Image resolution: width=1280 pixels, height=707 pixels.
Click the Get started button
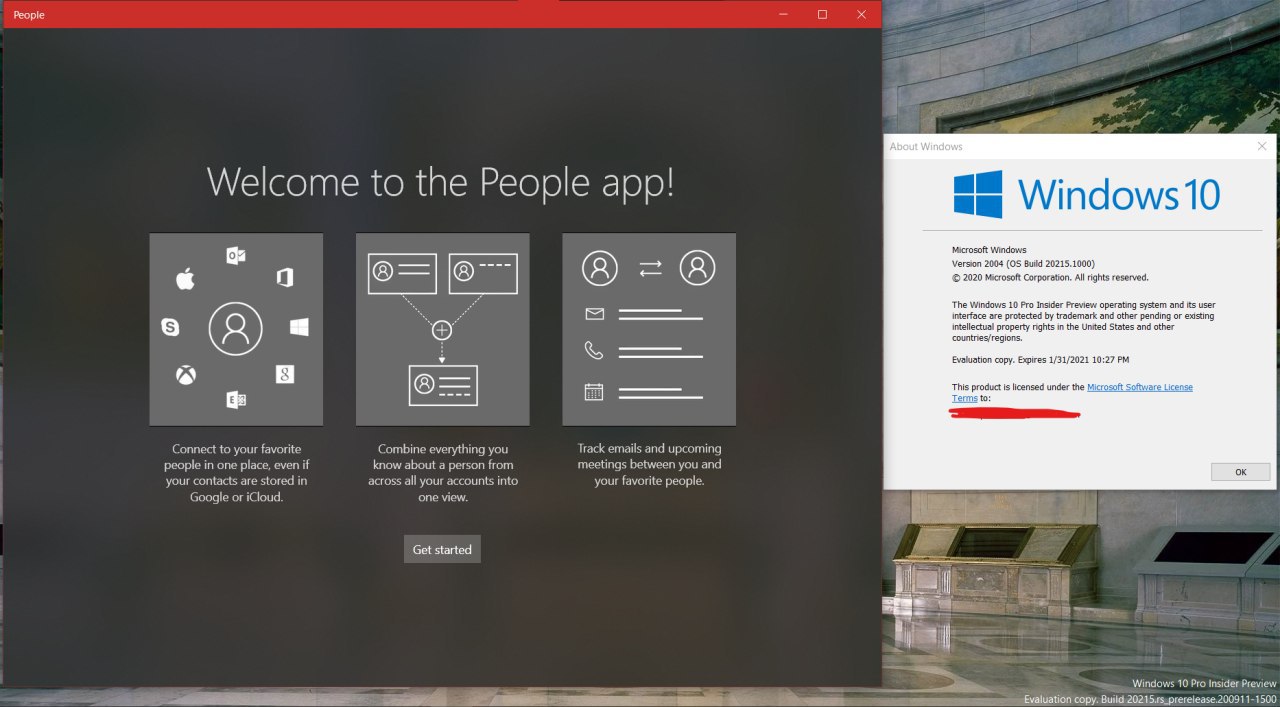(x=442, y=549)
